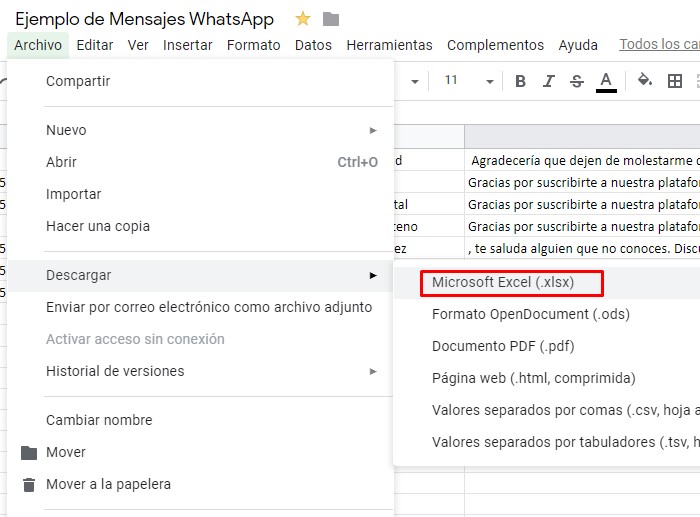The height and width of the screenshot is (517, 700).
Task: Expand the Nuevo submenu
Action: tap(373, 130)
